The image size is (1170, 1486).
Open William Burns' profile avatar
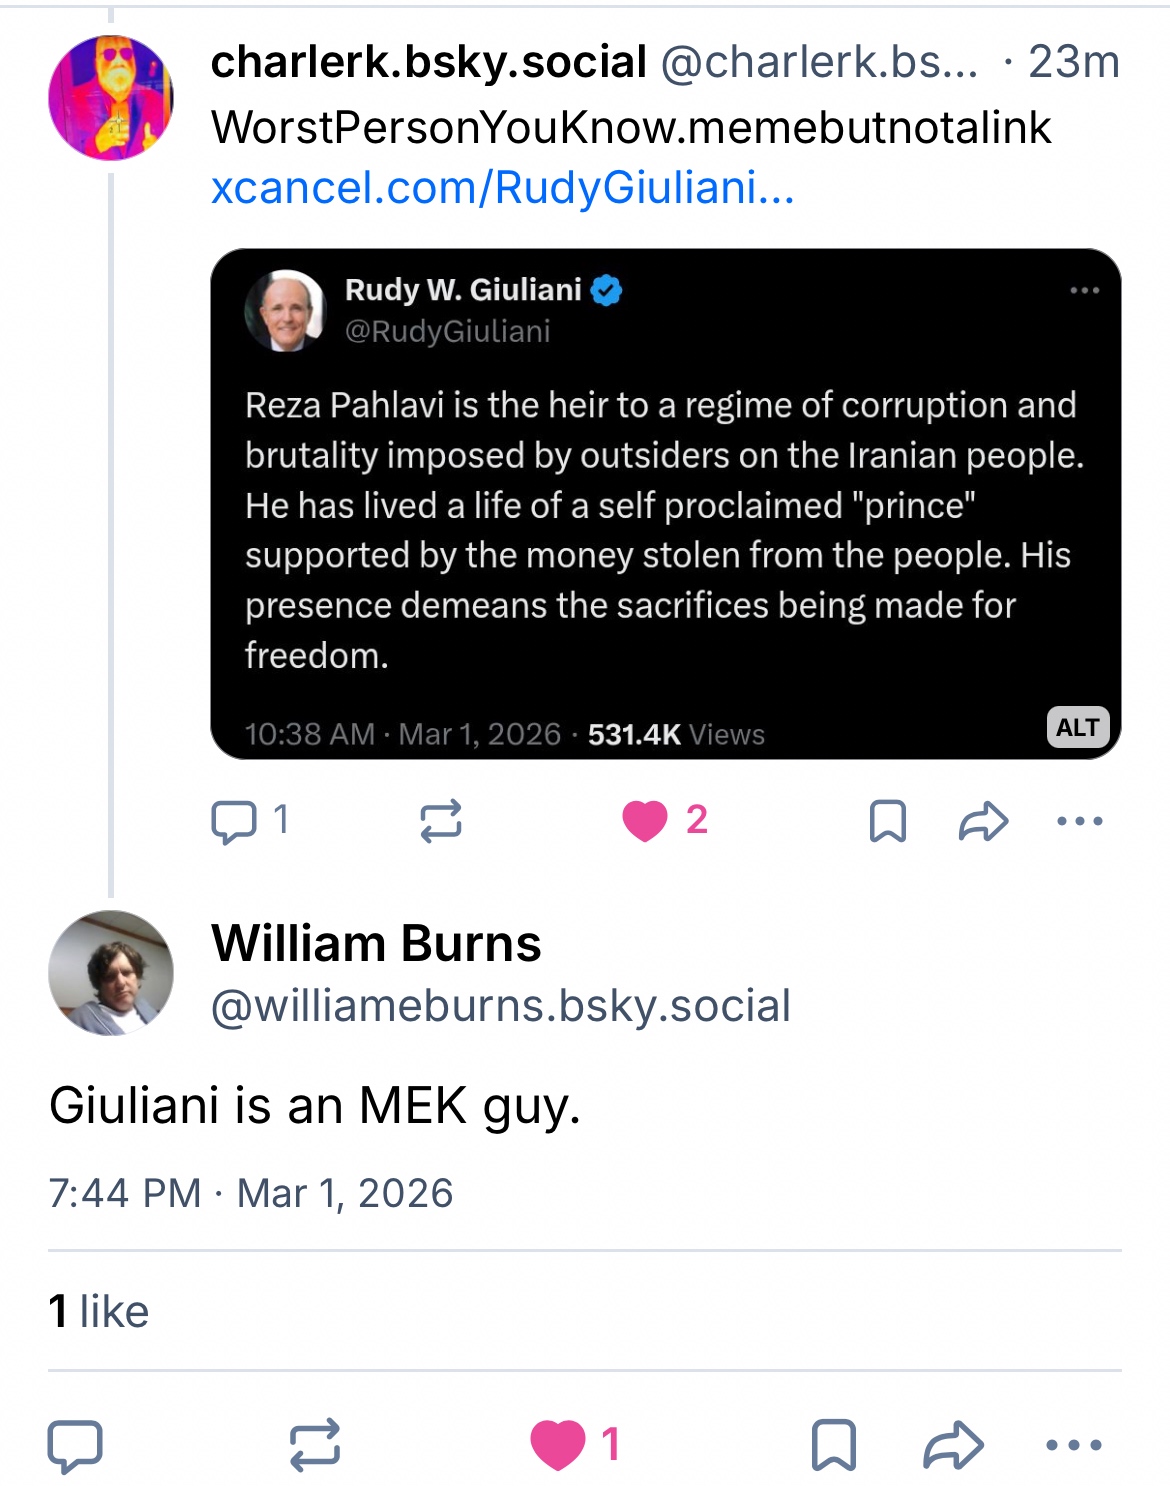(110, 972)
